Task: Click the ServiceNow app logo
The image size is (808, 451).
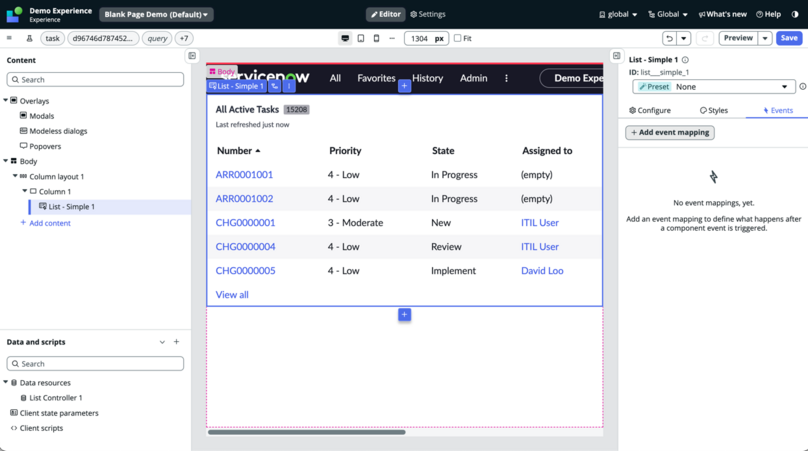Action: click(x=14, y=14)
